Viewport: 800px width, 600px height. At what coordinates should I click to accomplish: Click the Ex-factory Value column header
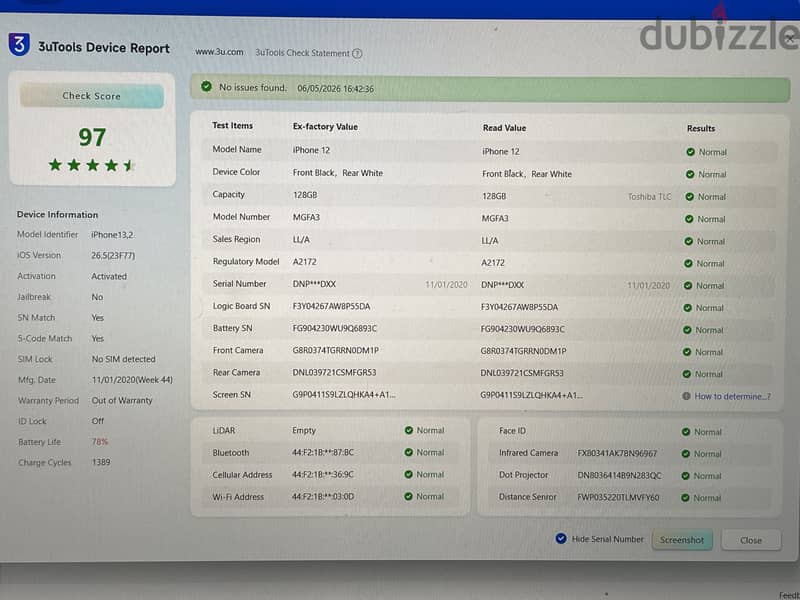[326, 127]
